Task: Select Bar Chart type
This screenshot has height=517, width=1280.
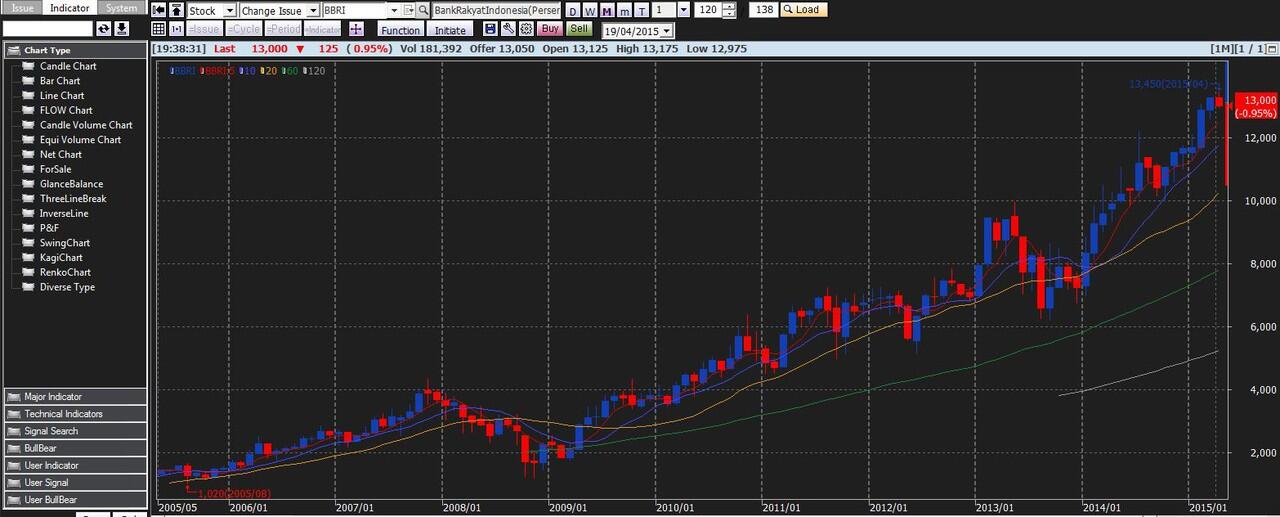Action: point(60,81)
